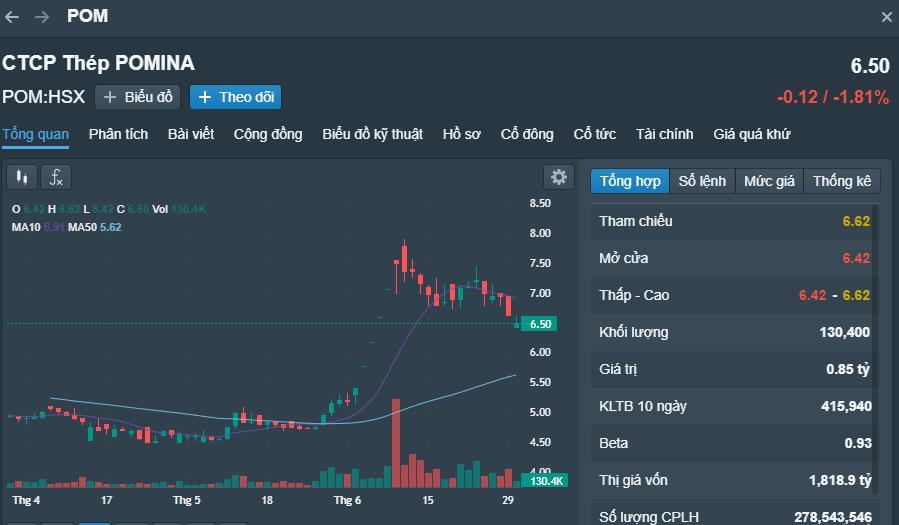Switch to the Tổng quan tab

pyautogui.click(x=36, y=134)
